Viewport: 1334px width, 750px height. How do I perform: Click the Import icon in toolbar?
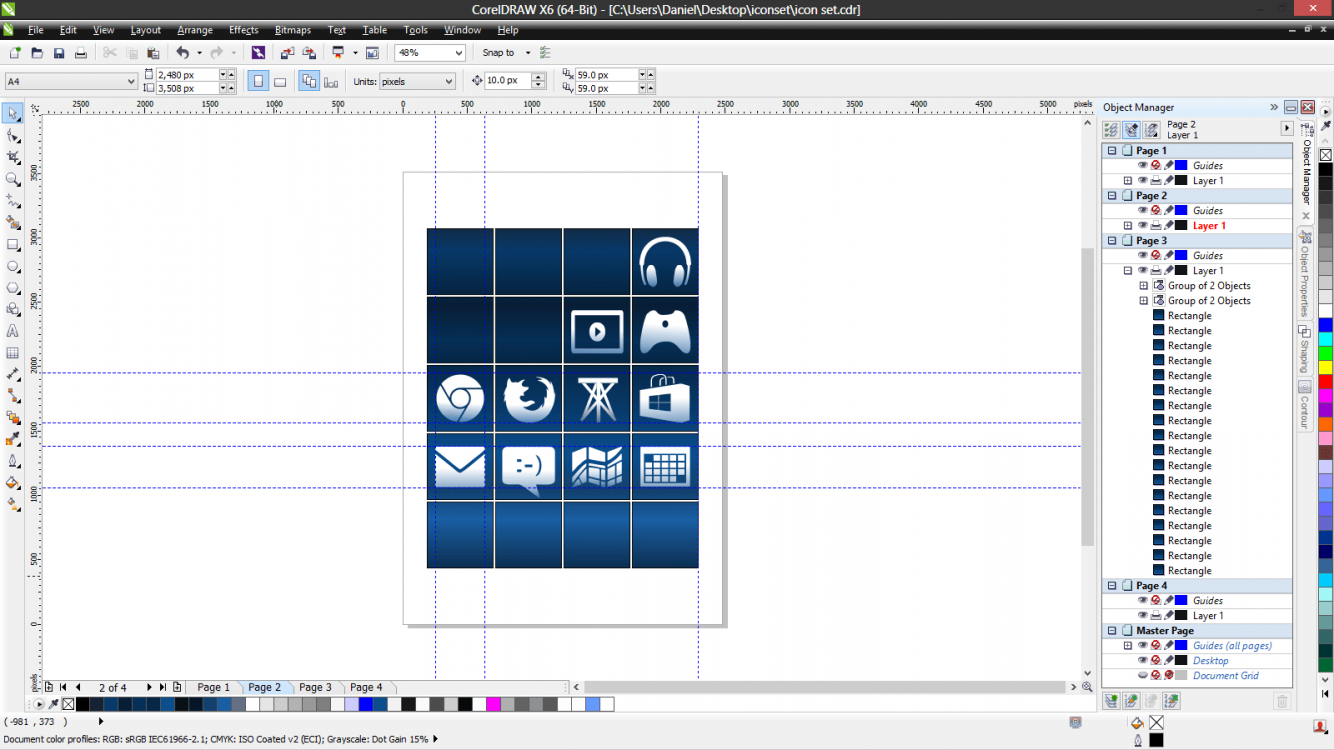287,53
